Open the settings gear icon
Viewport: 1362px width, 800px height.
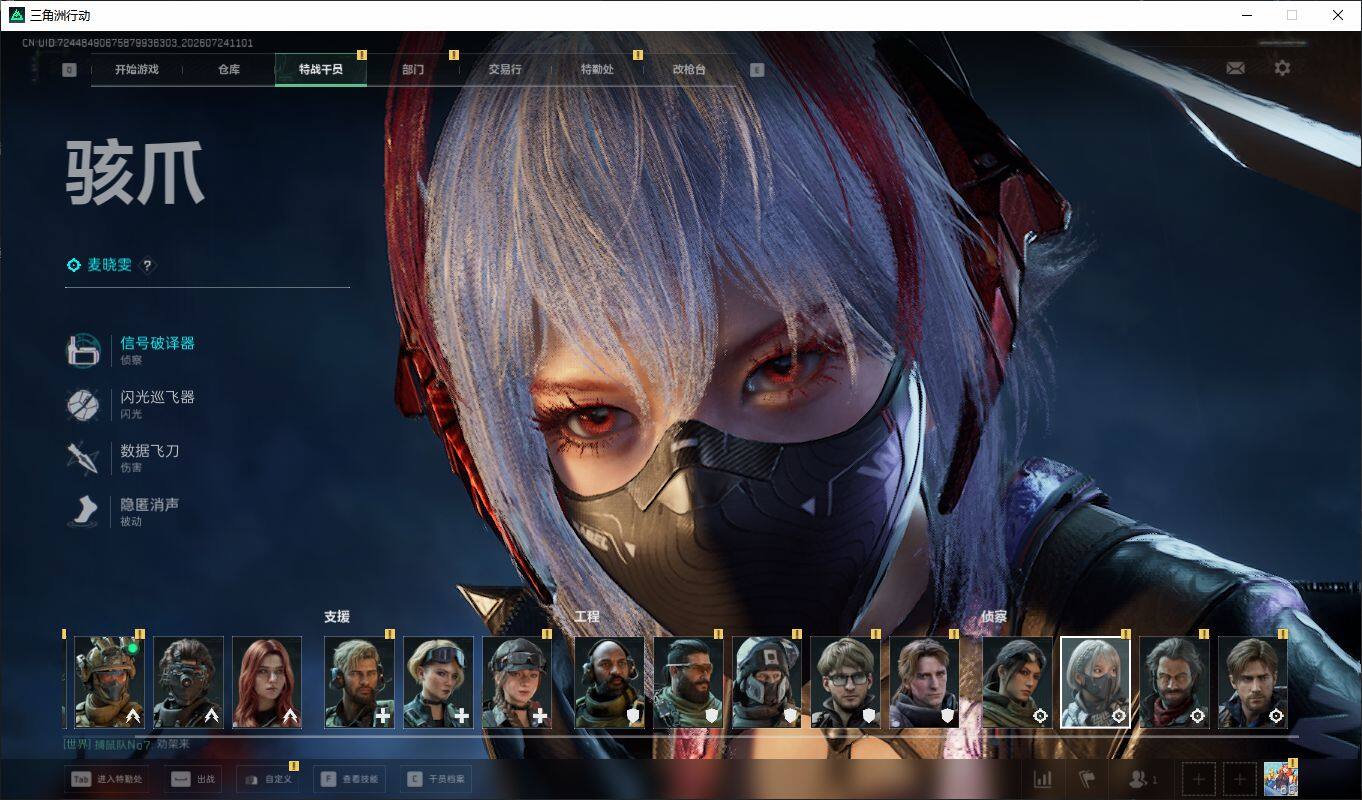point(1282,68)
